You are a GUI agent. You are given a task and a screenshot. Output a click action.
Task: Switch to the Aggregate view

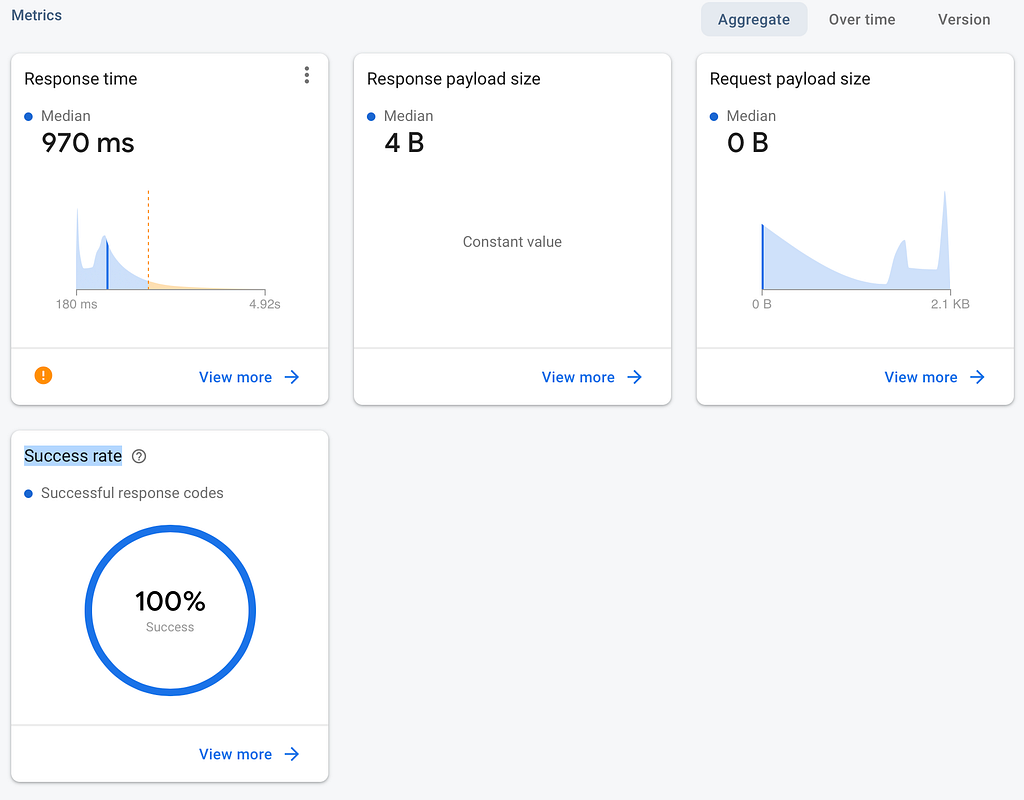coord(754,19)
